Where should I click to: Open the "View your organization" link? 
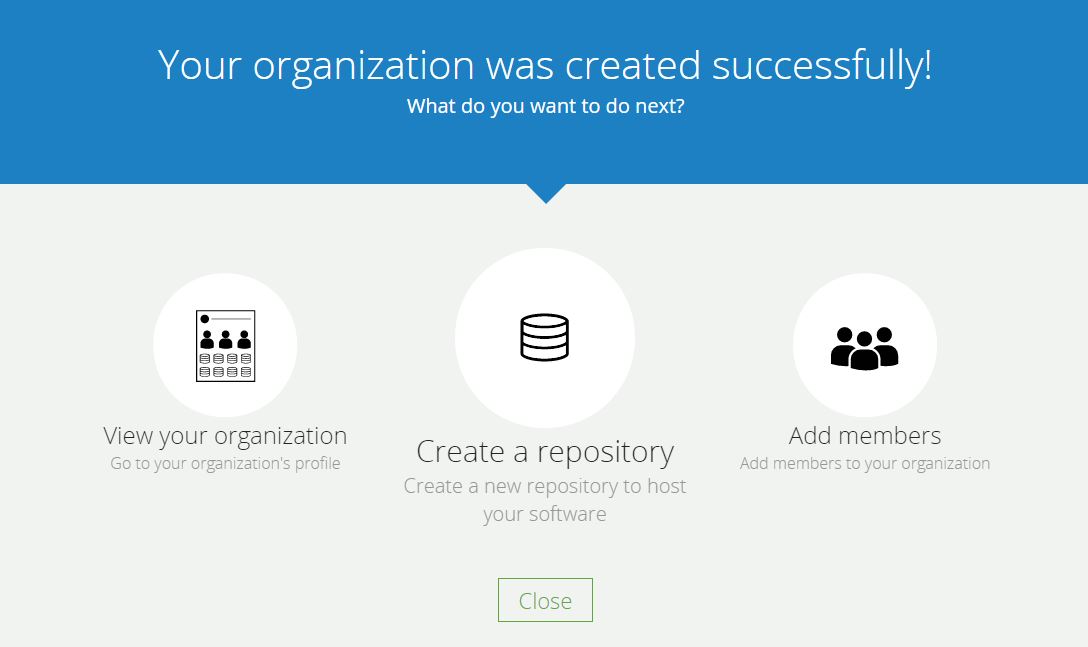(x=225, y=436)
